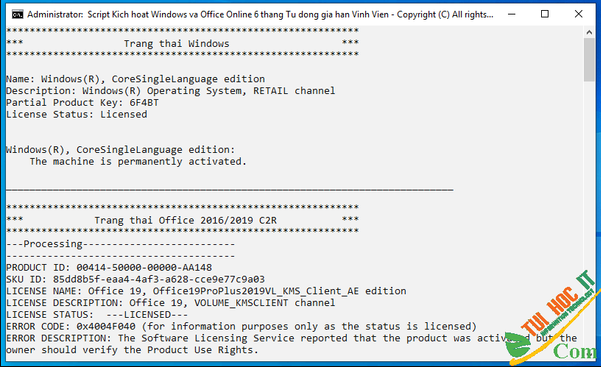Click the SKU ID value text
This screenshot has height=367, width=601.
pyautogui.click(x=159, y=279)
